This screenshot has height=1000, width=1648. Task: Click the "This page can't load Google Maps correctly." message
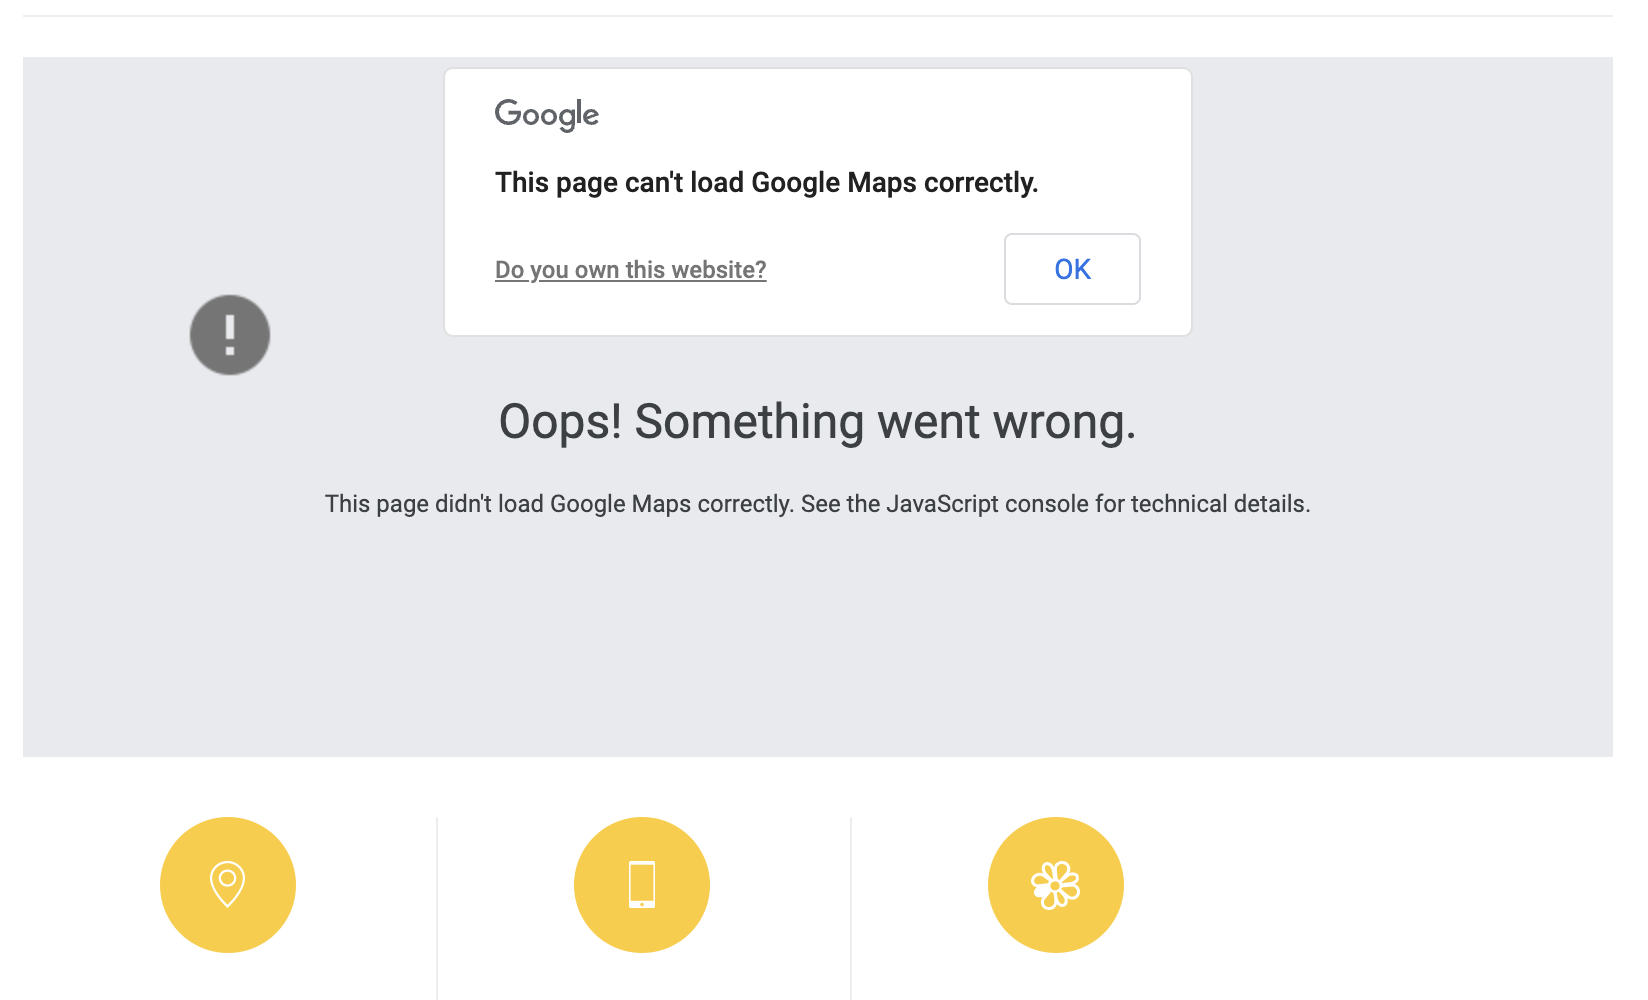tap(766, 183)
